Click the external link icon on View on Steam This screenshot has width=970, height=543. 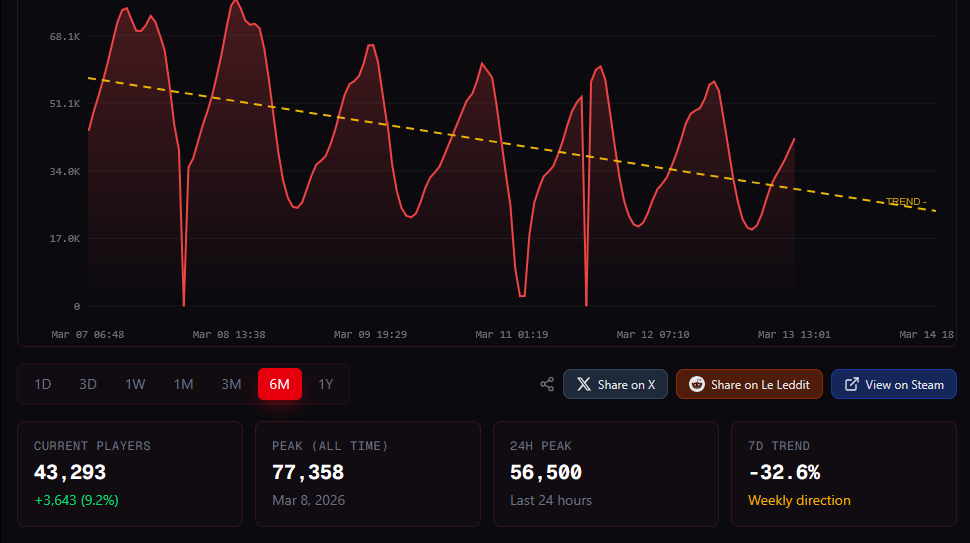tap(852, 384)
